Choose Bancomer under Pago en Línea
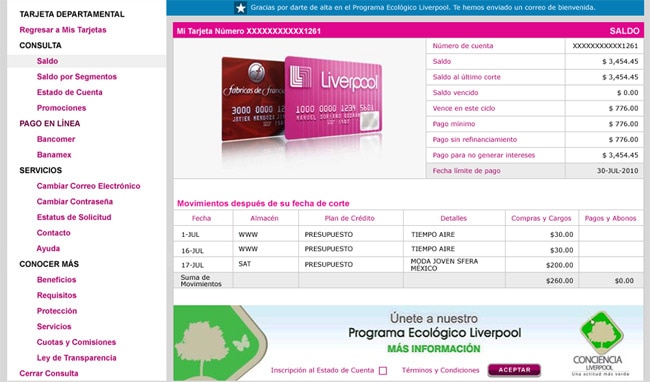 tap(56, 139)
